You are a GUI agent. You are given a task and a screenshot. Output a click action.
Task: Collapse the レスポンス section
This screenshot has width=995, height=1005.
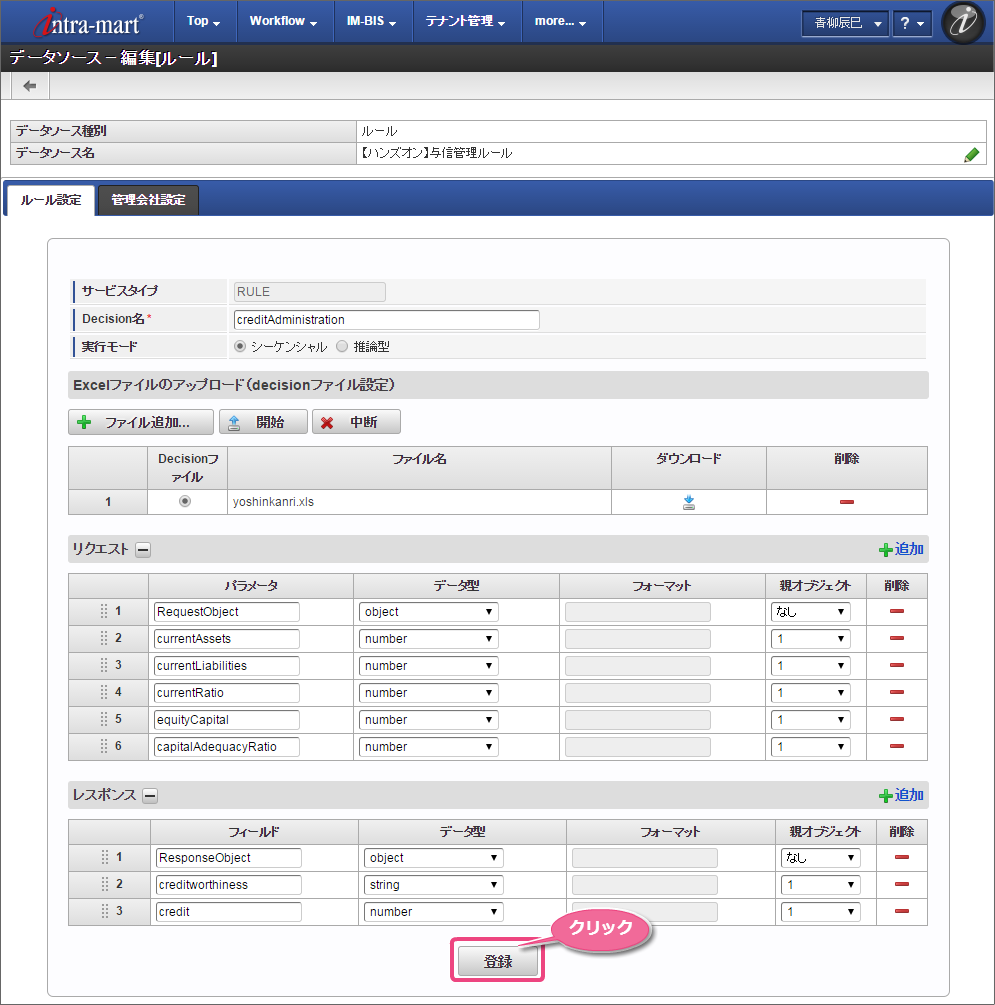(x=149, y=796)
